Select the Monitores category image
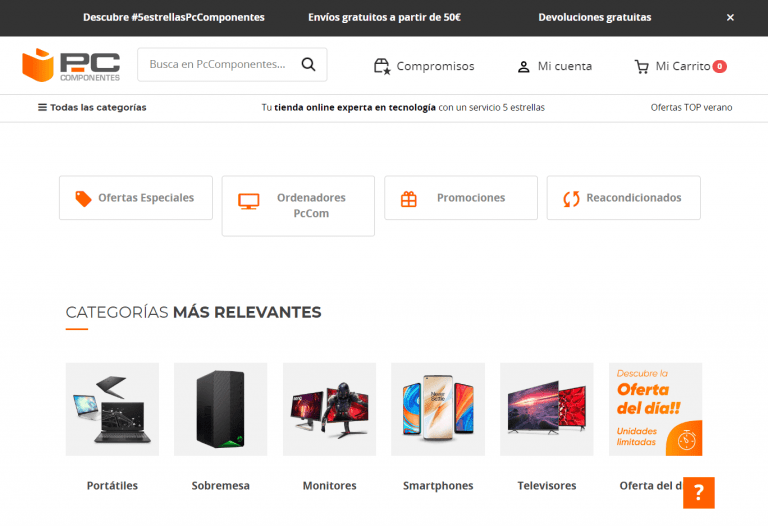 click(329, 409)
